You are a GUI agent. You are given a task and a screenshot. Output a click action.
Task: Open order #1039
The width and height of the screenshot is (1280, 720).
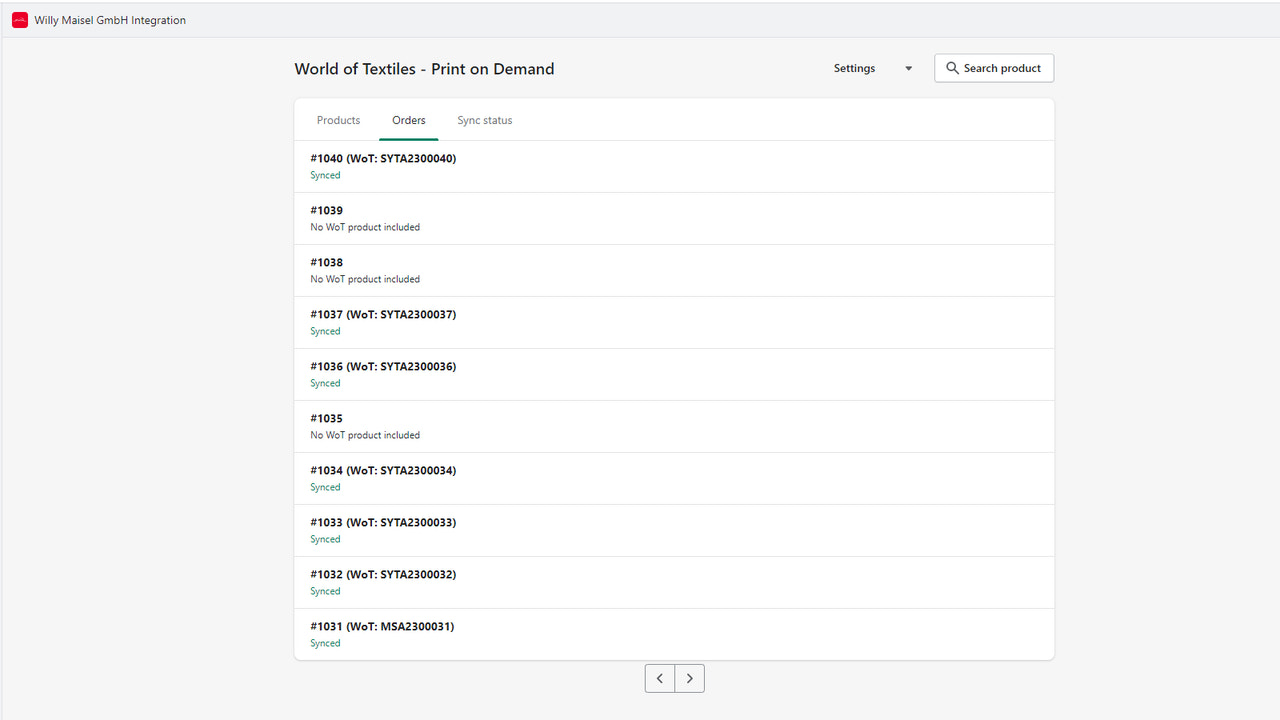coord(674,219)
